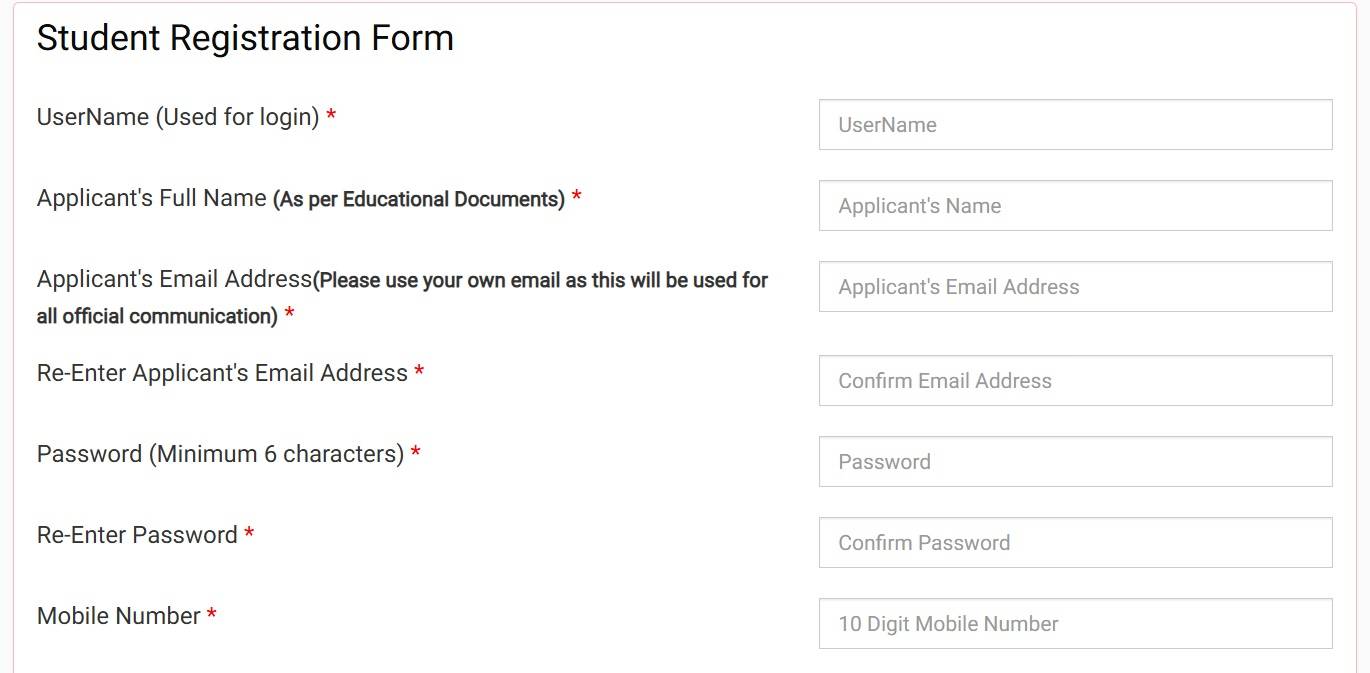Select the Applicant's Email Address field
Image resolution: width=1370 pixels, height=673 pixels.
1075,287
